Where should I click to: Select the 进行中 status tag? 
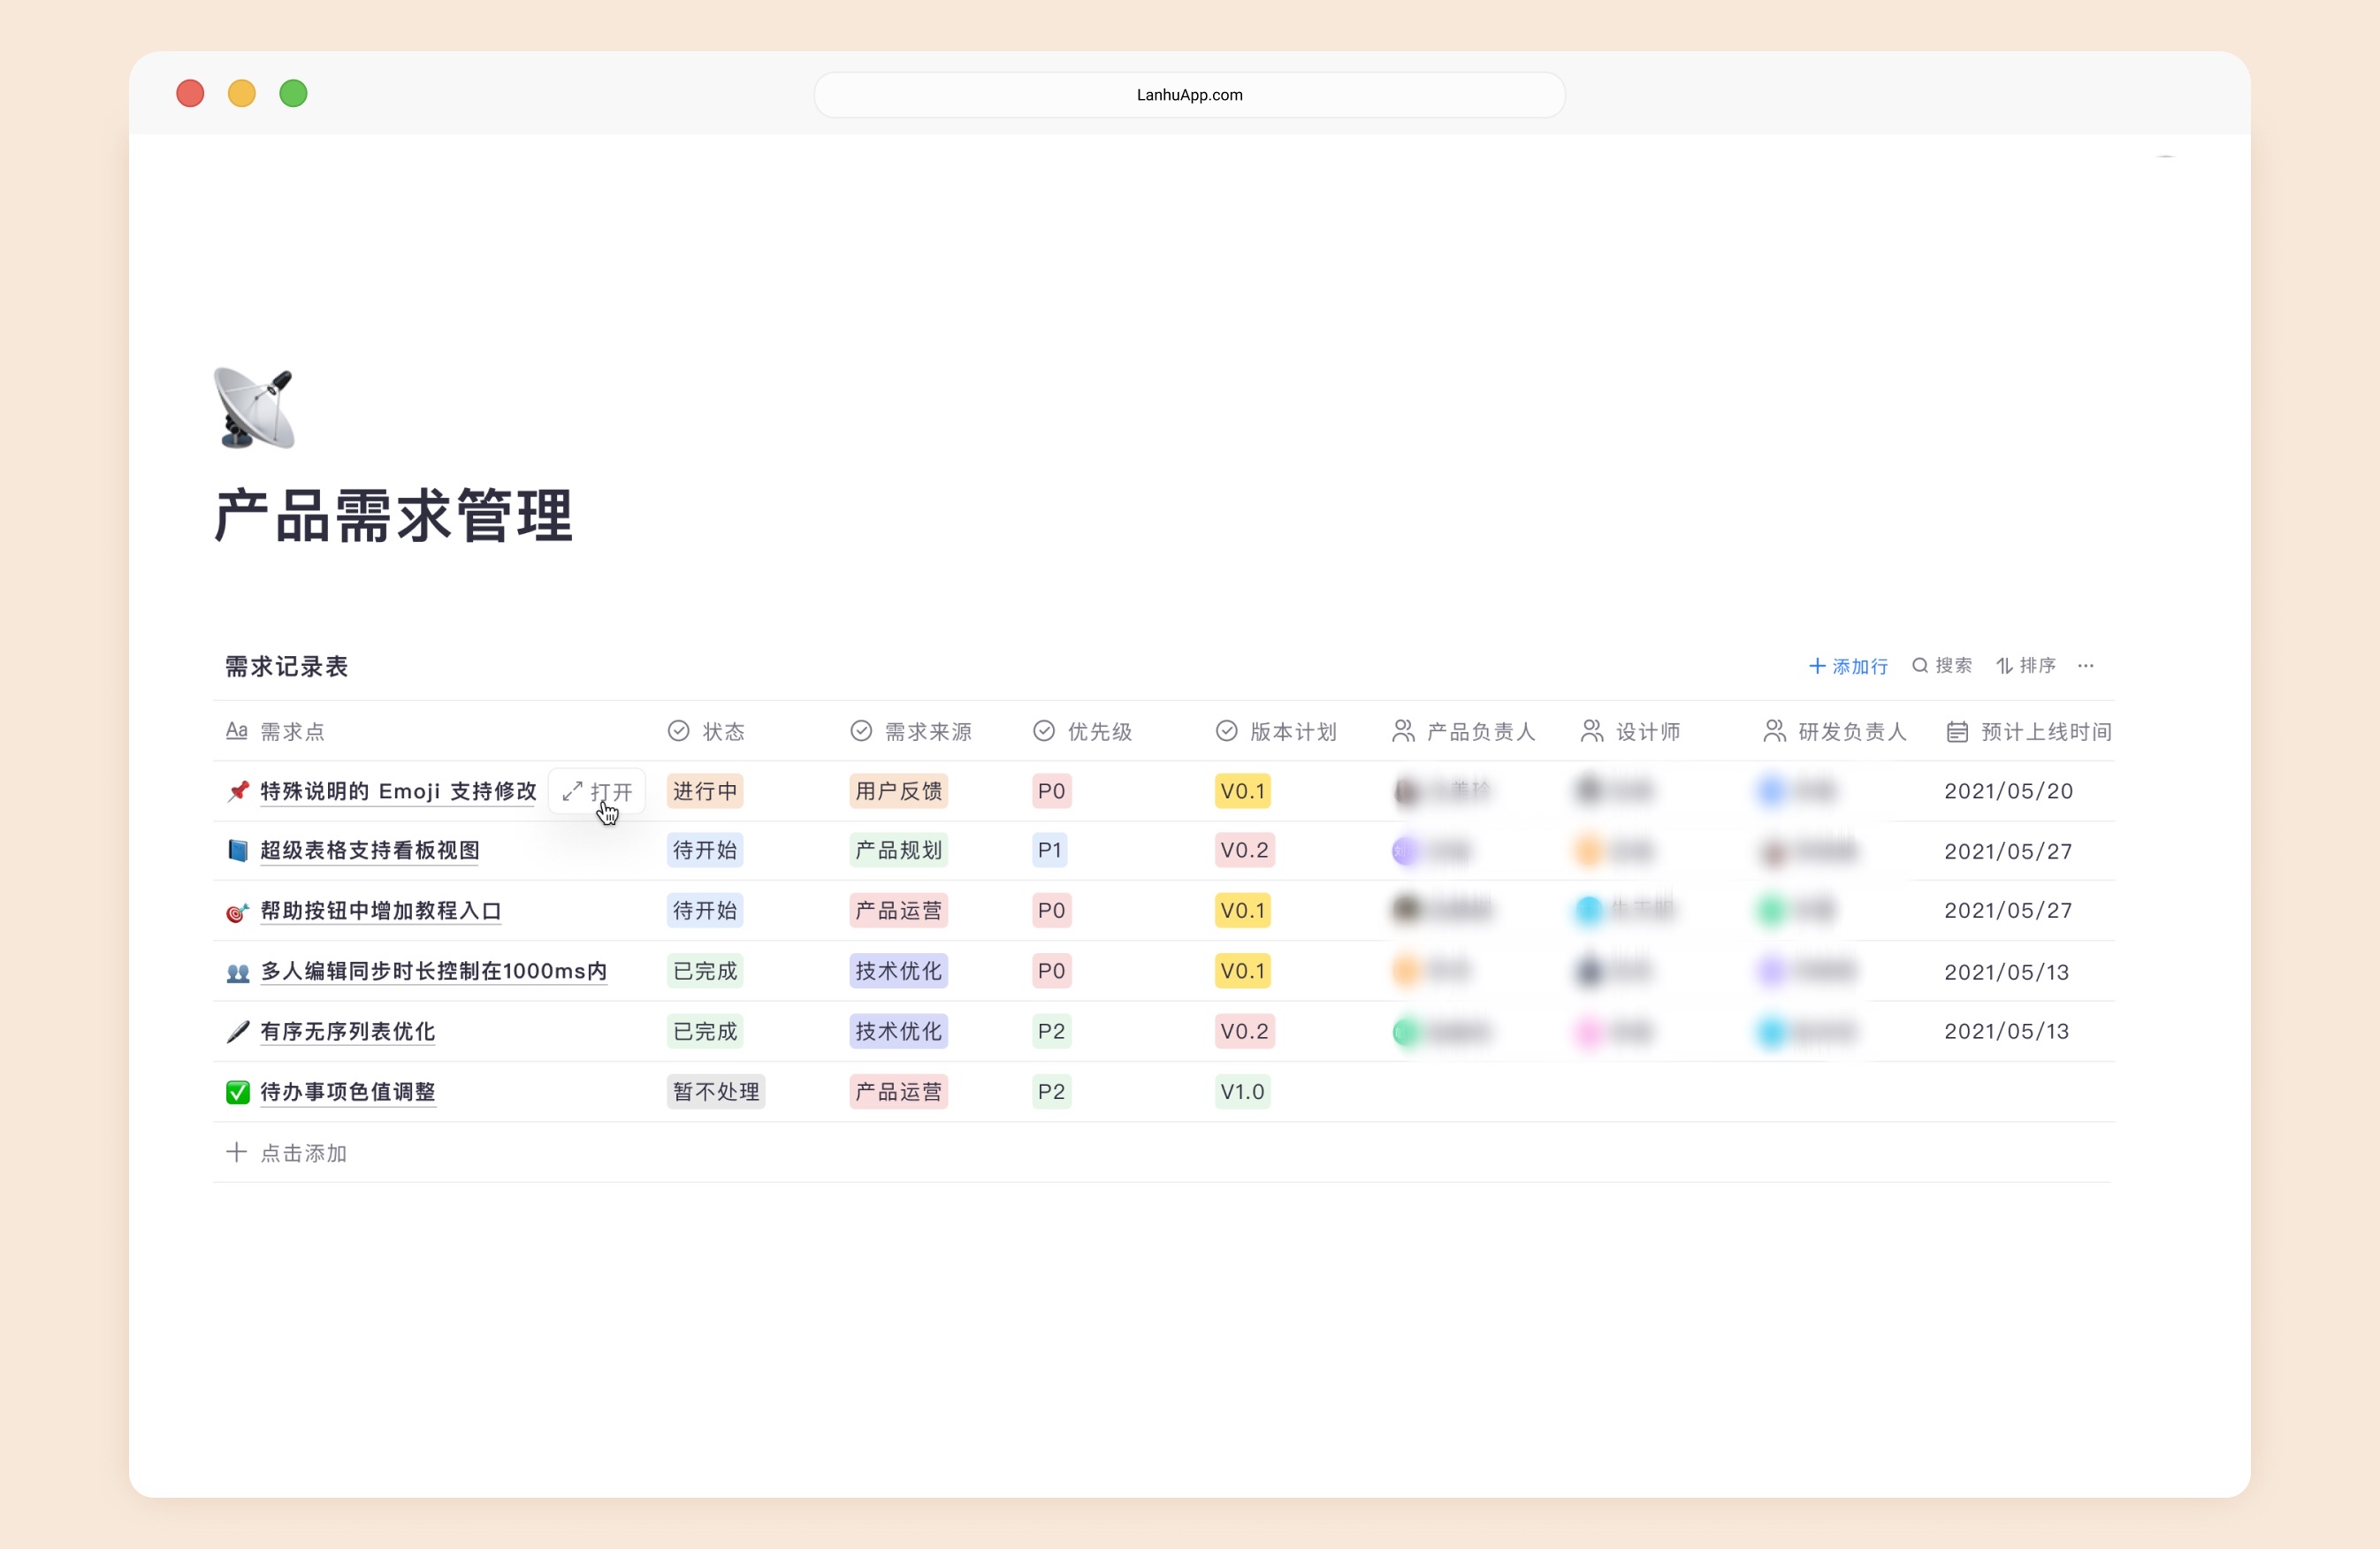[704, 791]
